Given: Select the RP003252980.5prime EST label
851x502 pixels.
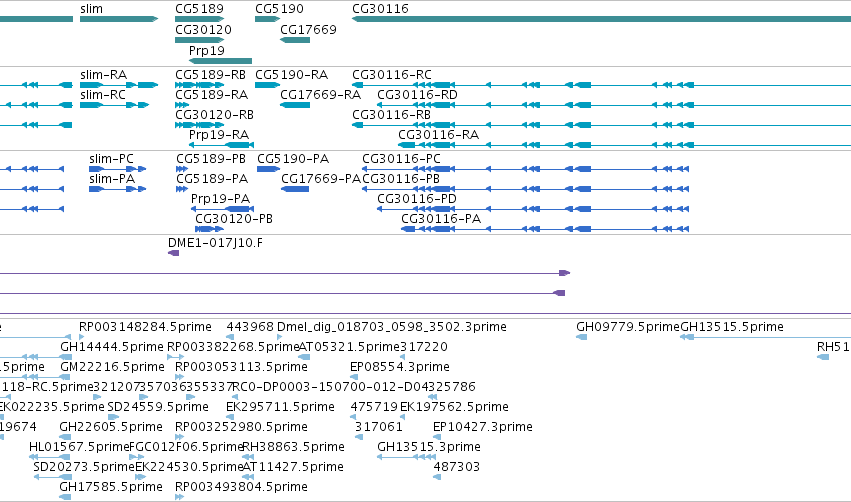Looking at the screenshot, I should point(242,427).
